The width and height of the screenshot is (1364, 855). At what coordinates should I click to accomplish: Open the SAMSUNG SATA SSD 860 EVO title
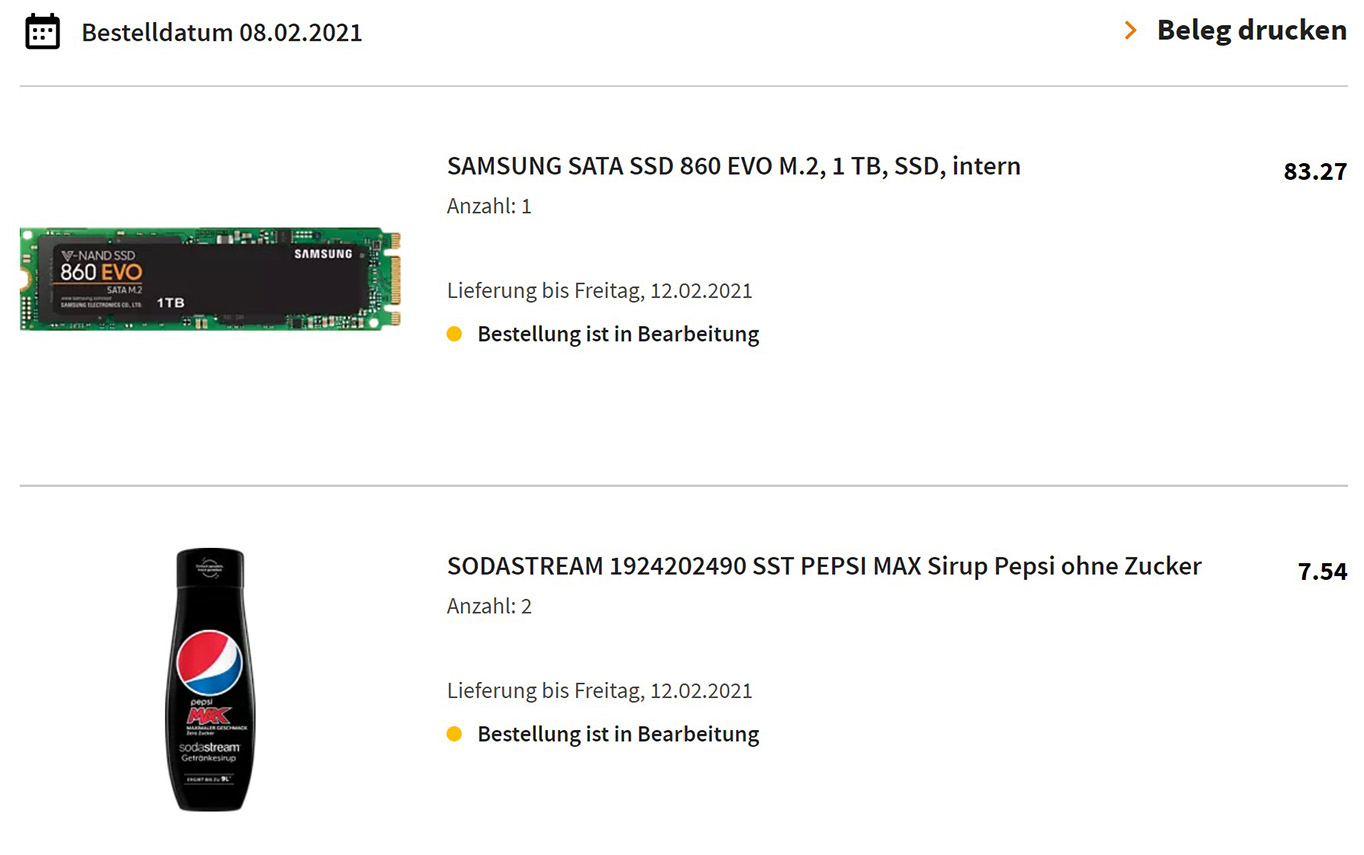pos(733,166)
